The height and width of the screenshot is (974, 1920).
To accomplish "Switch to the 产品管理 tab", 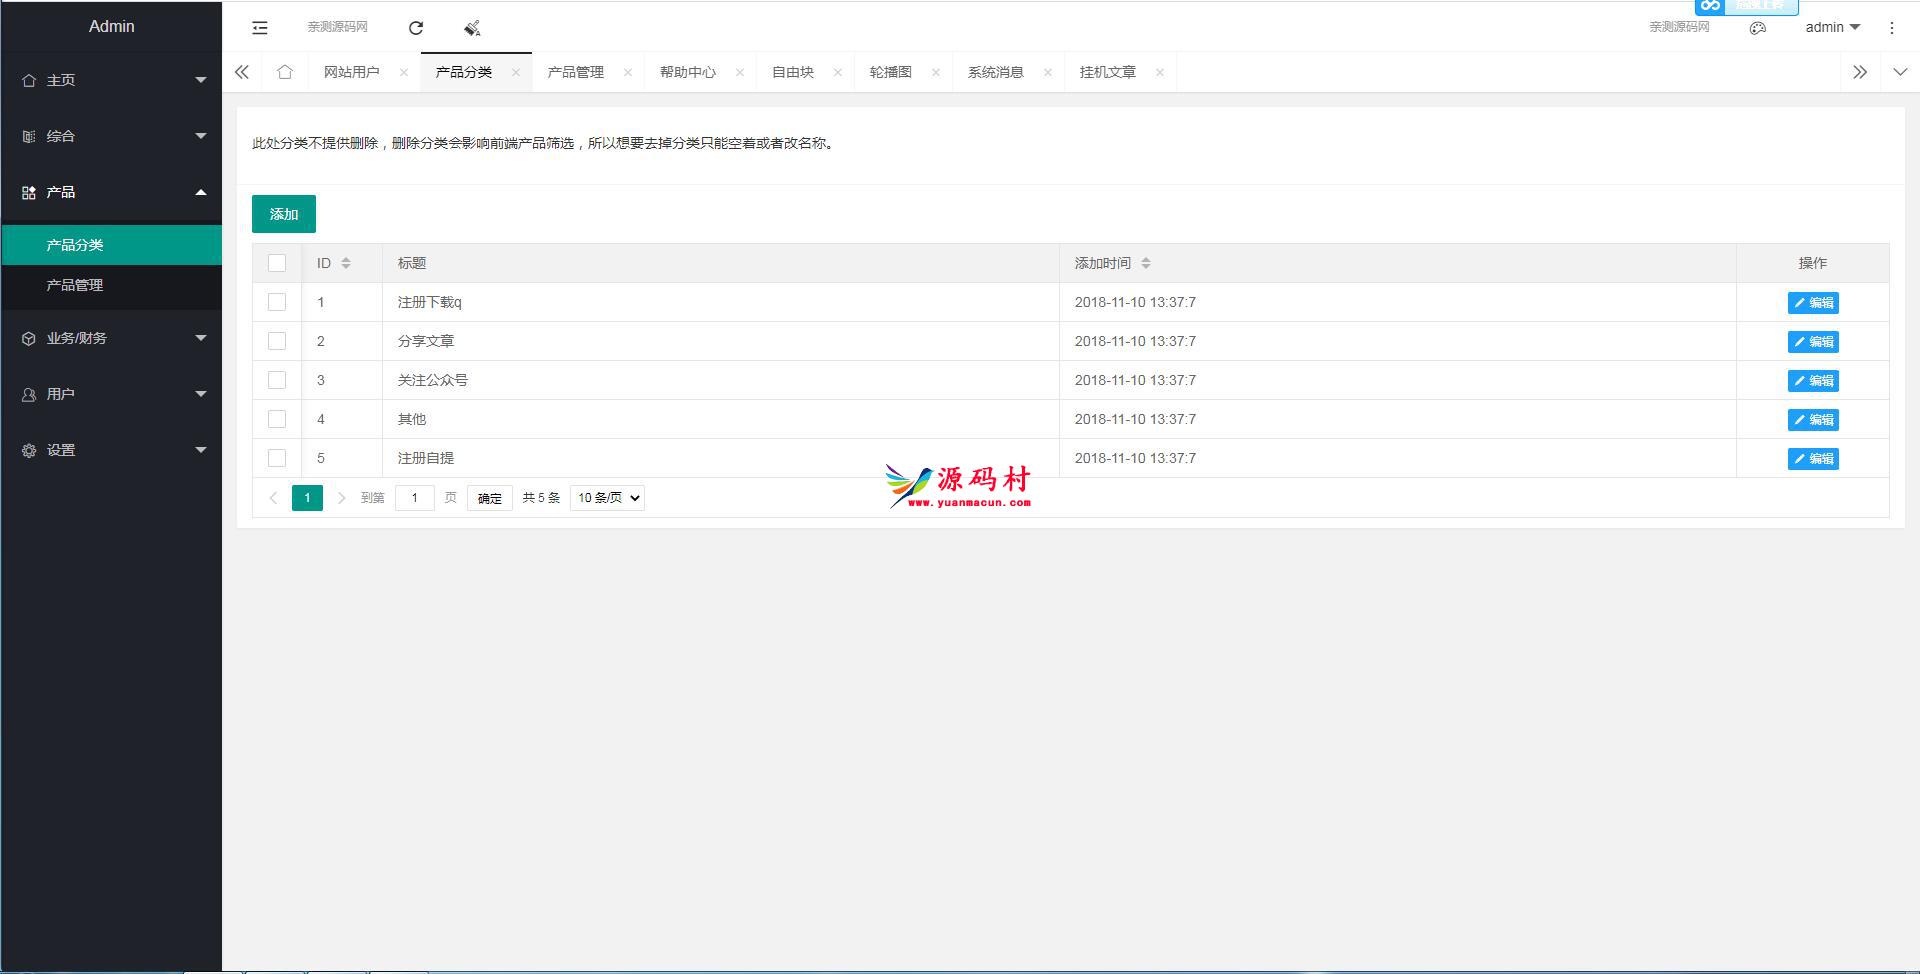I will 576,72.
